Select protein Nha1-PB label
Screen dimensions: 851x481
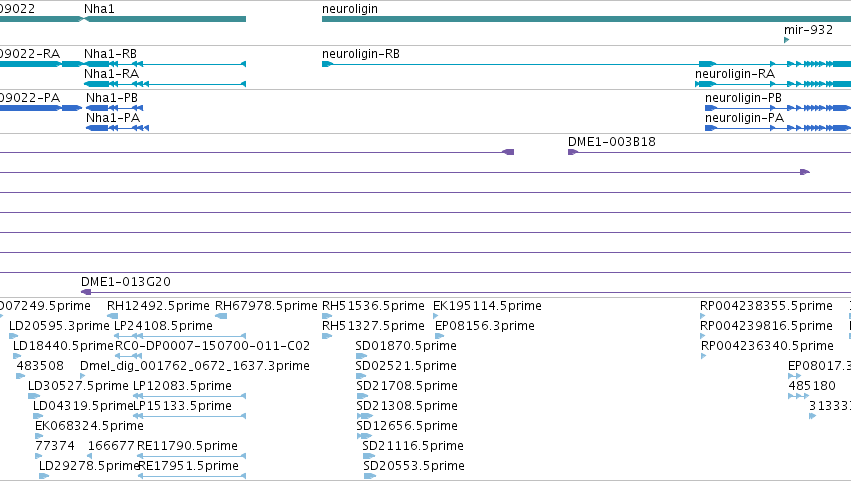point(112,98)
